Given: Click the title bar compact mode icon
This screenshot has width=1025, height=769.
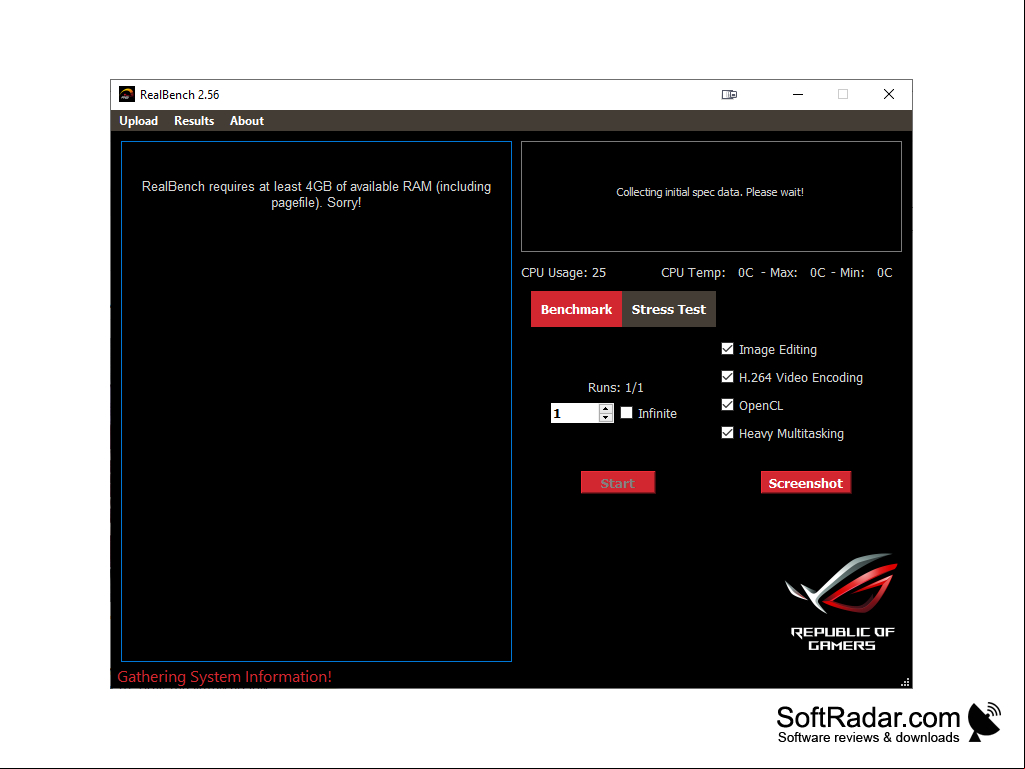Looking at the screenshot, I should [x=729, y=95].
